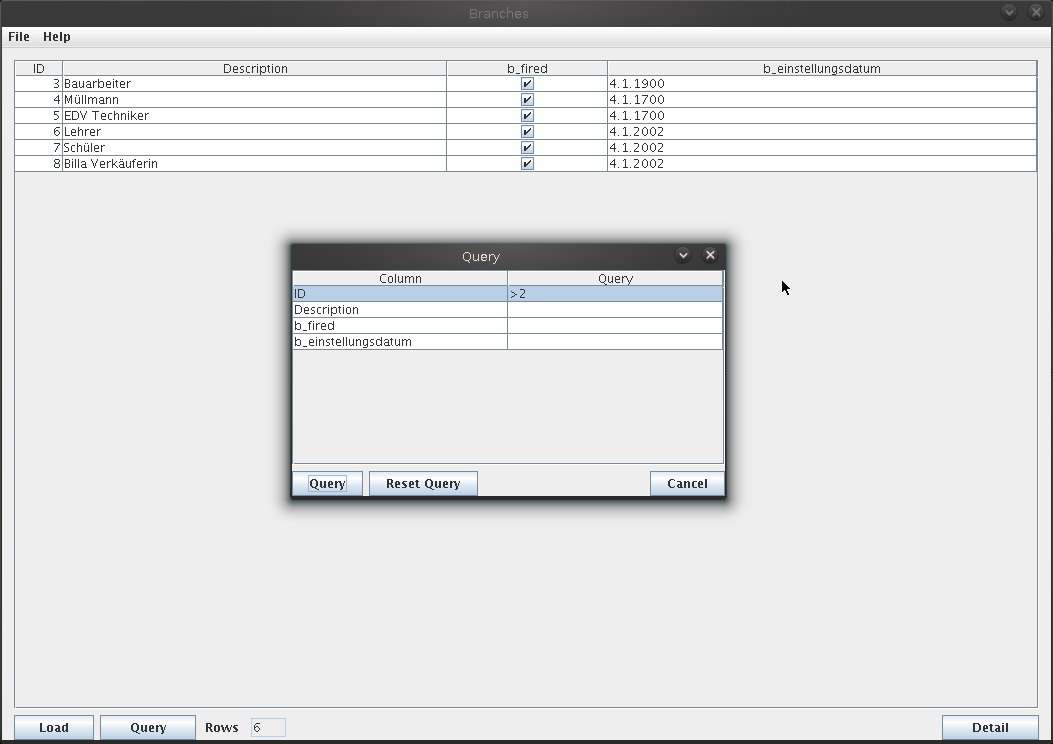Open the File menu

[19, 36]
